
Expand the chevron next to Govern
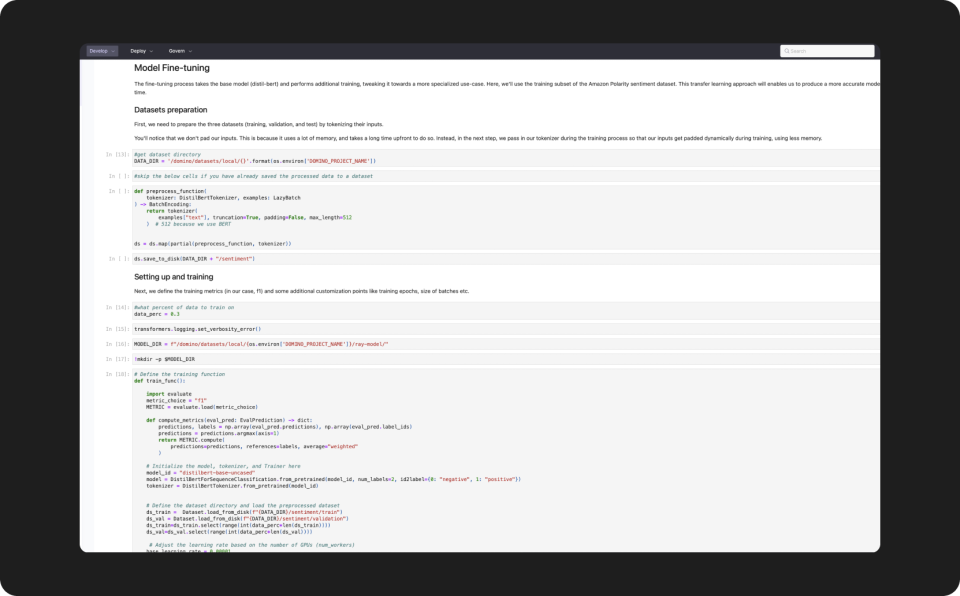[189, 50]
